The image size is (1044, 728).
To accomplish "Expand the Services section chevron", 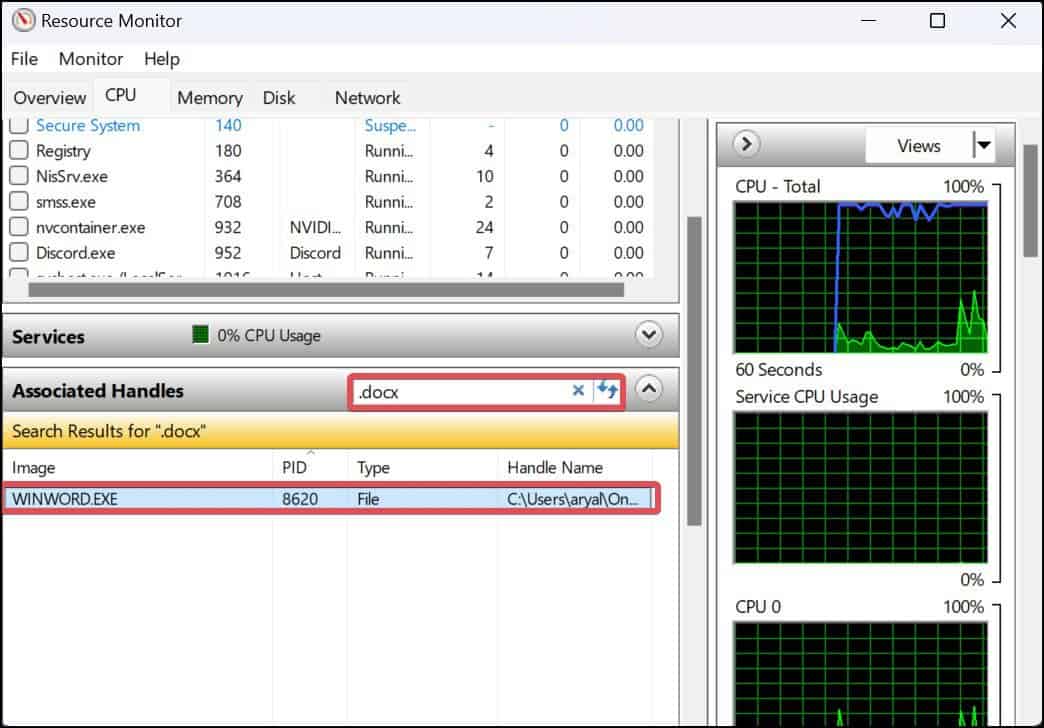I will pyautogui.click(x=649, y=334).
